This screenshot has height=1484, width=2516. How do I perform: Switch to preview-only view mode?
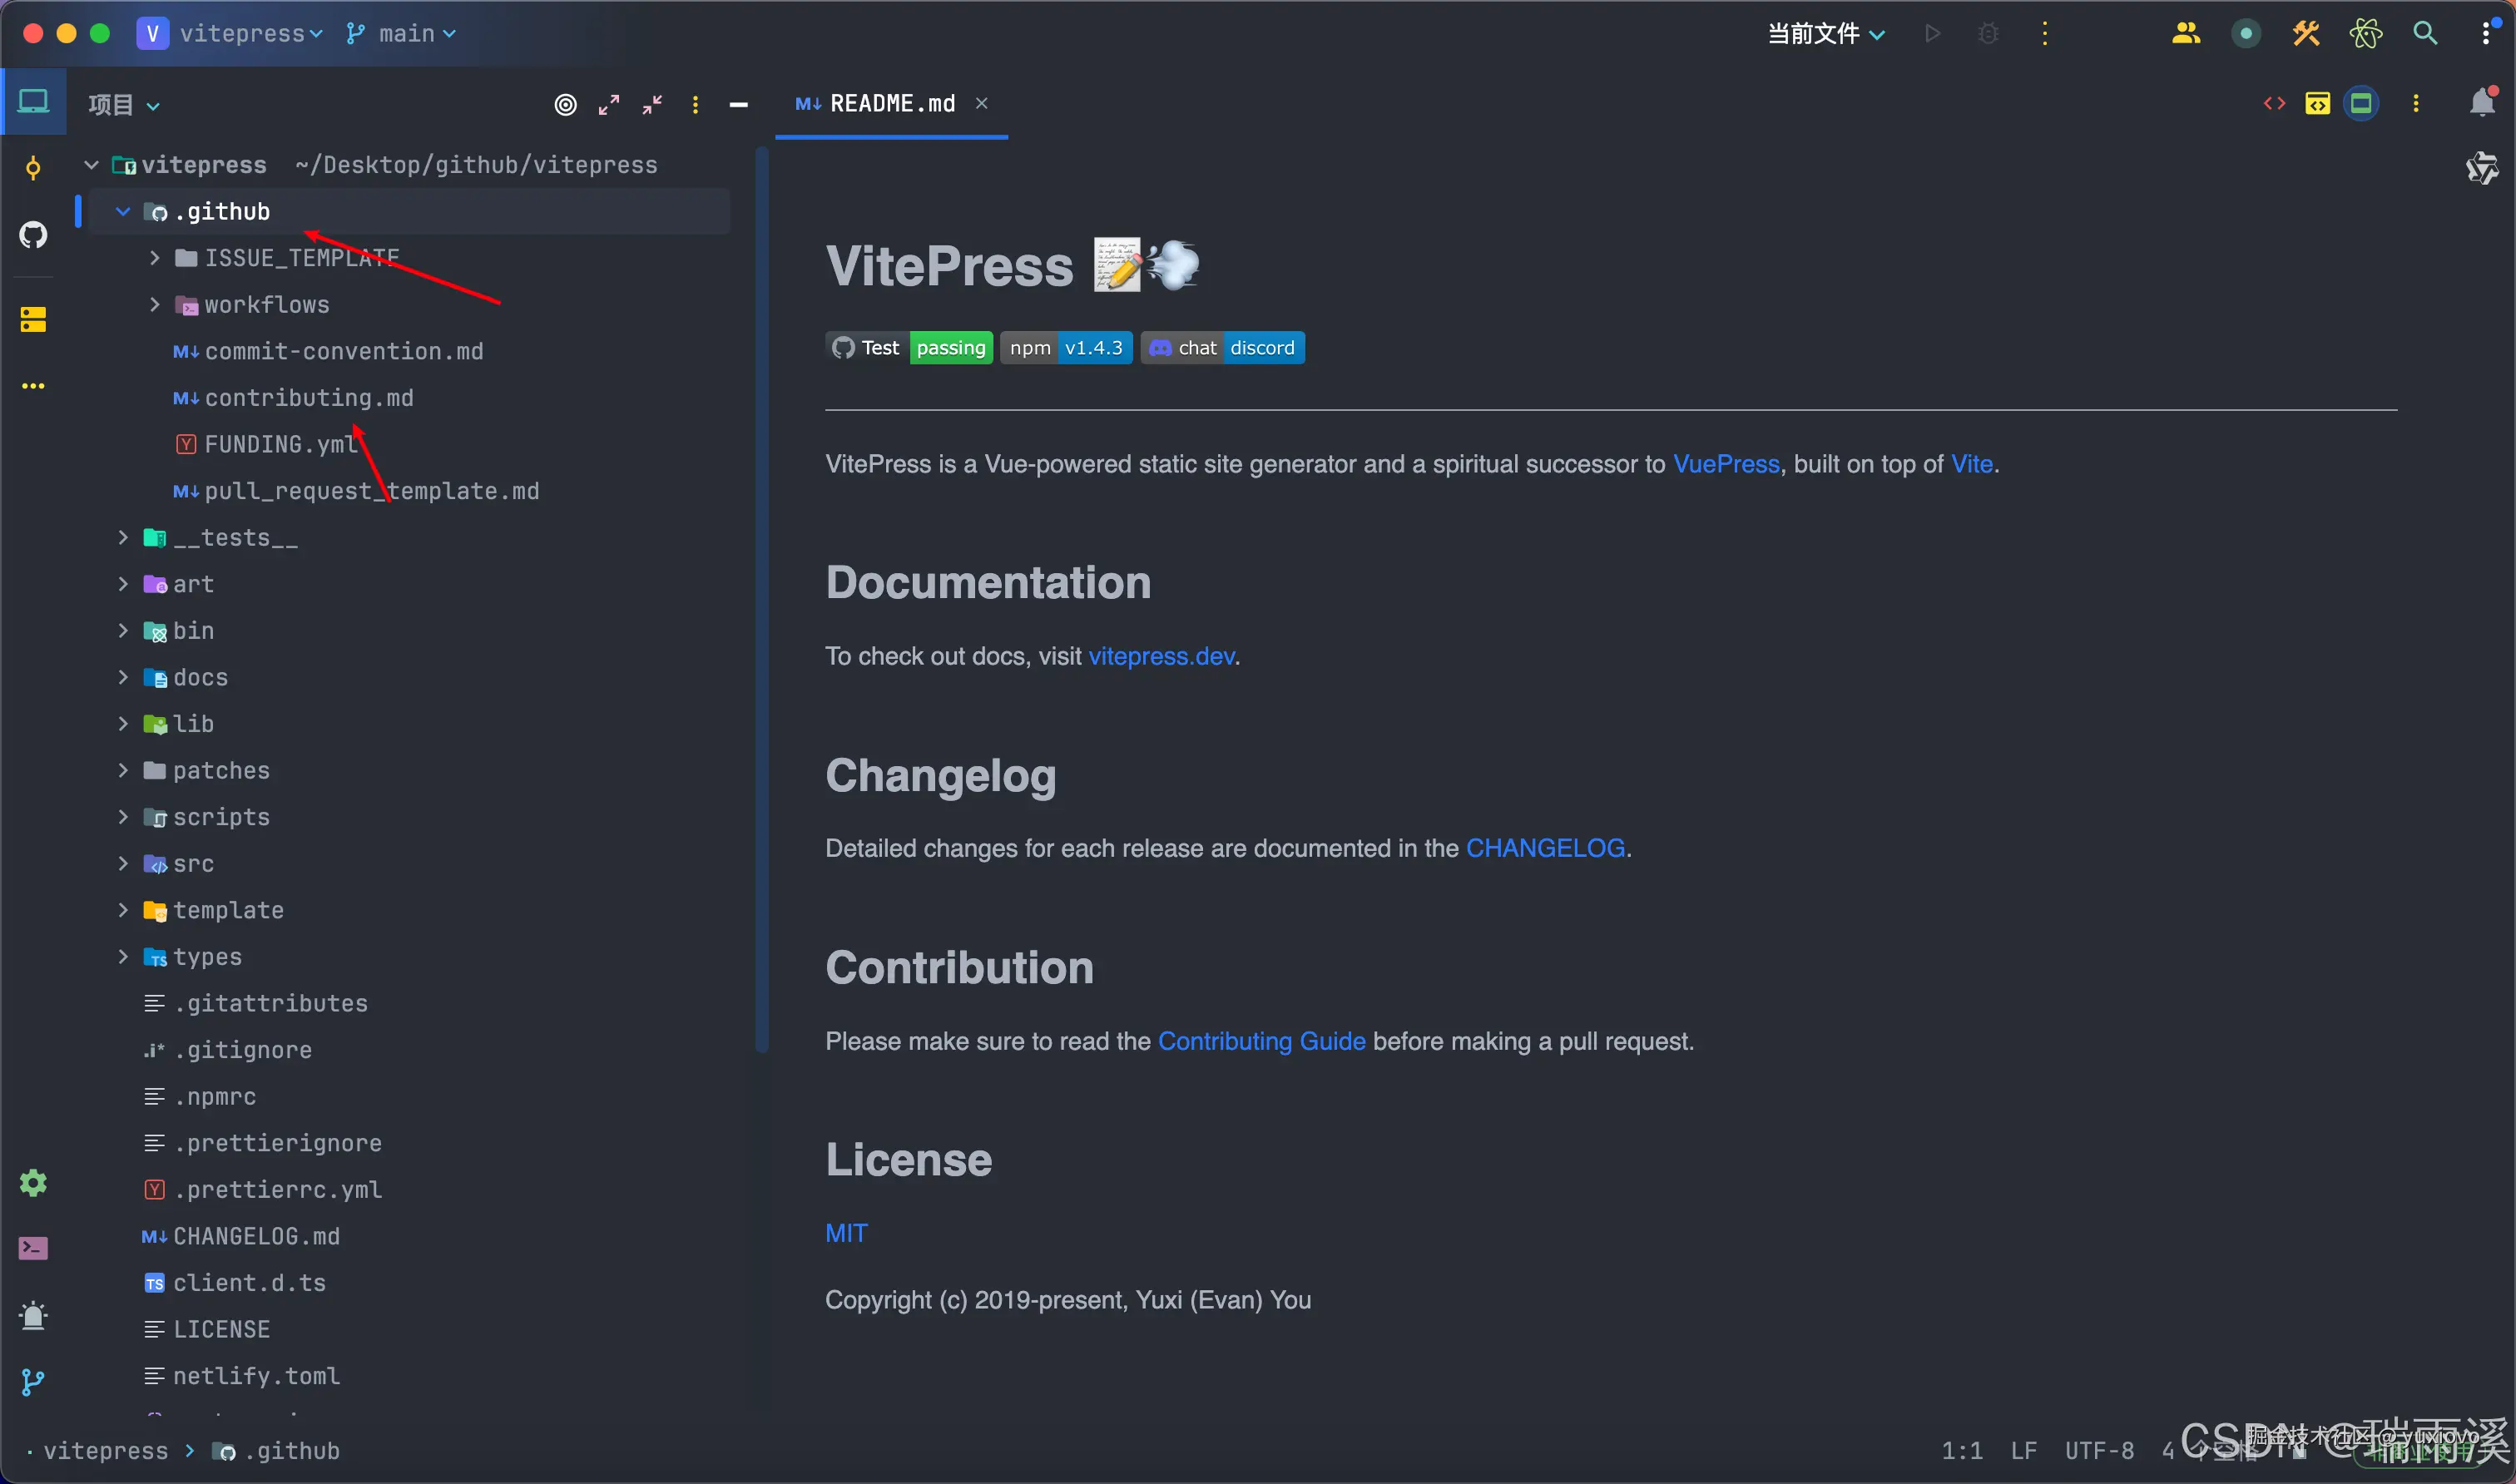pyautogui.click(x=2361, y=103)
